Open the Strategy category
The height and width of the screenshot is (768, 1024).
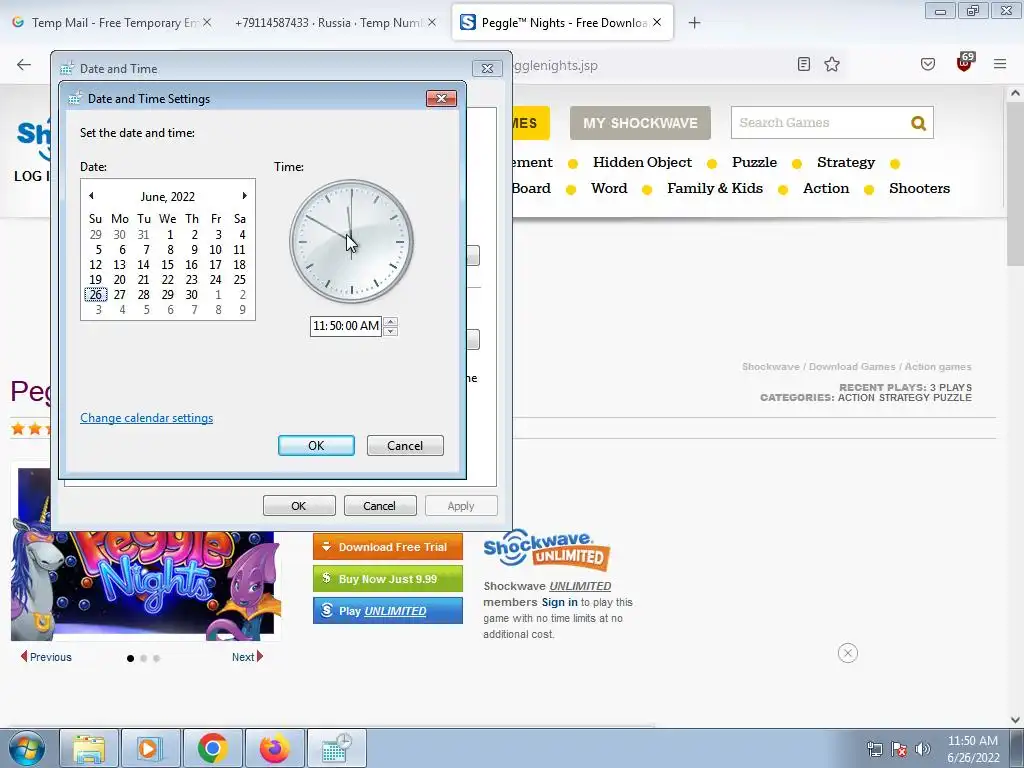[846, 162]
